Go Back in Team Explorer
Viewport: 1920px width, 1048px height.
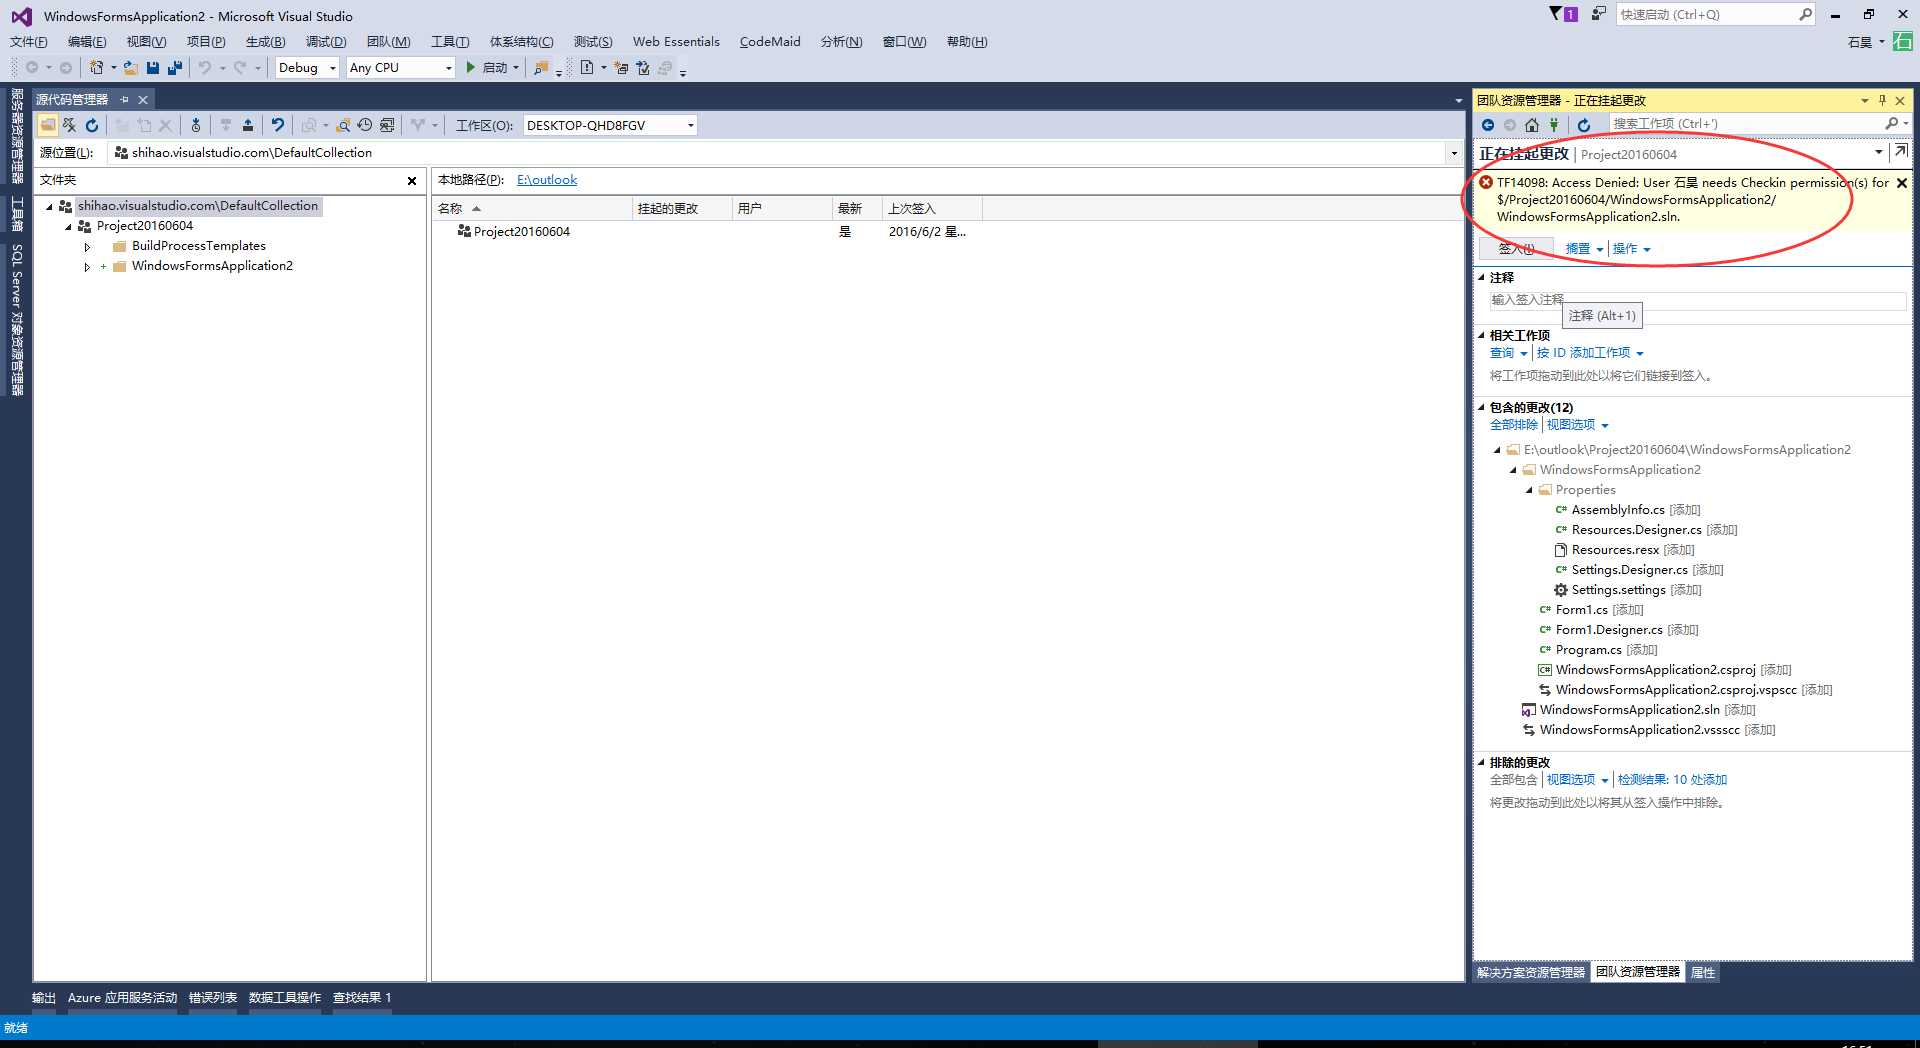(1488, 124)
